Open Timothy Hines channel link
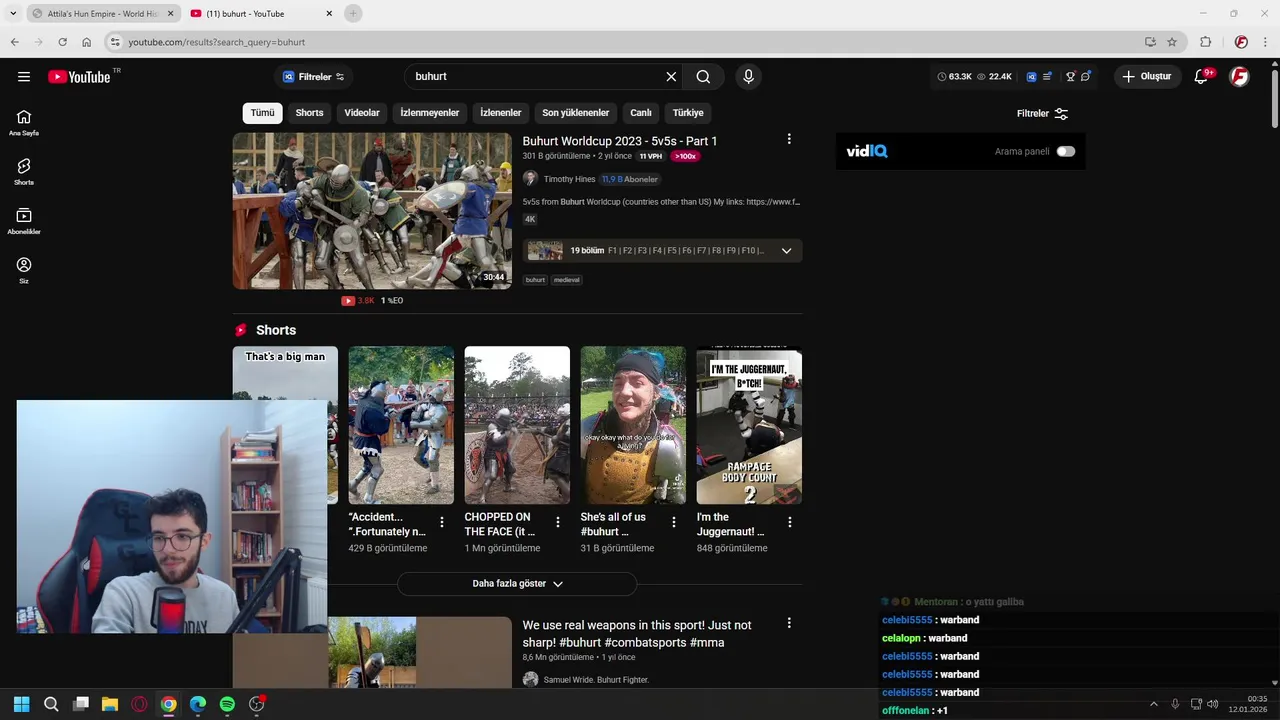This screenshot has width=1280, height=720. coord(569,179)
